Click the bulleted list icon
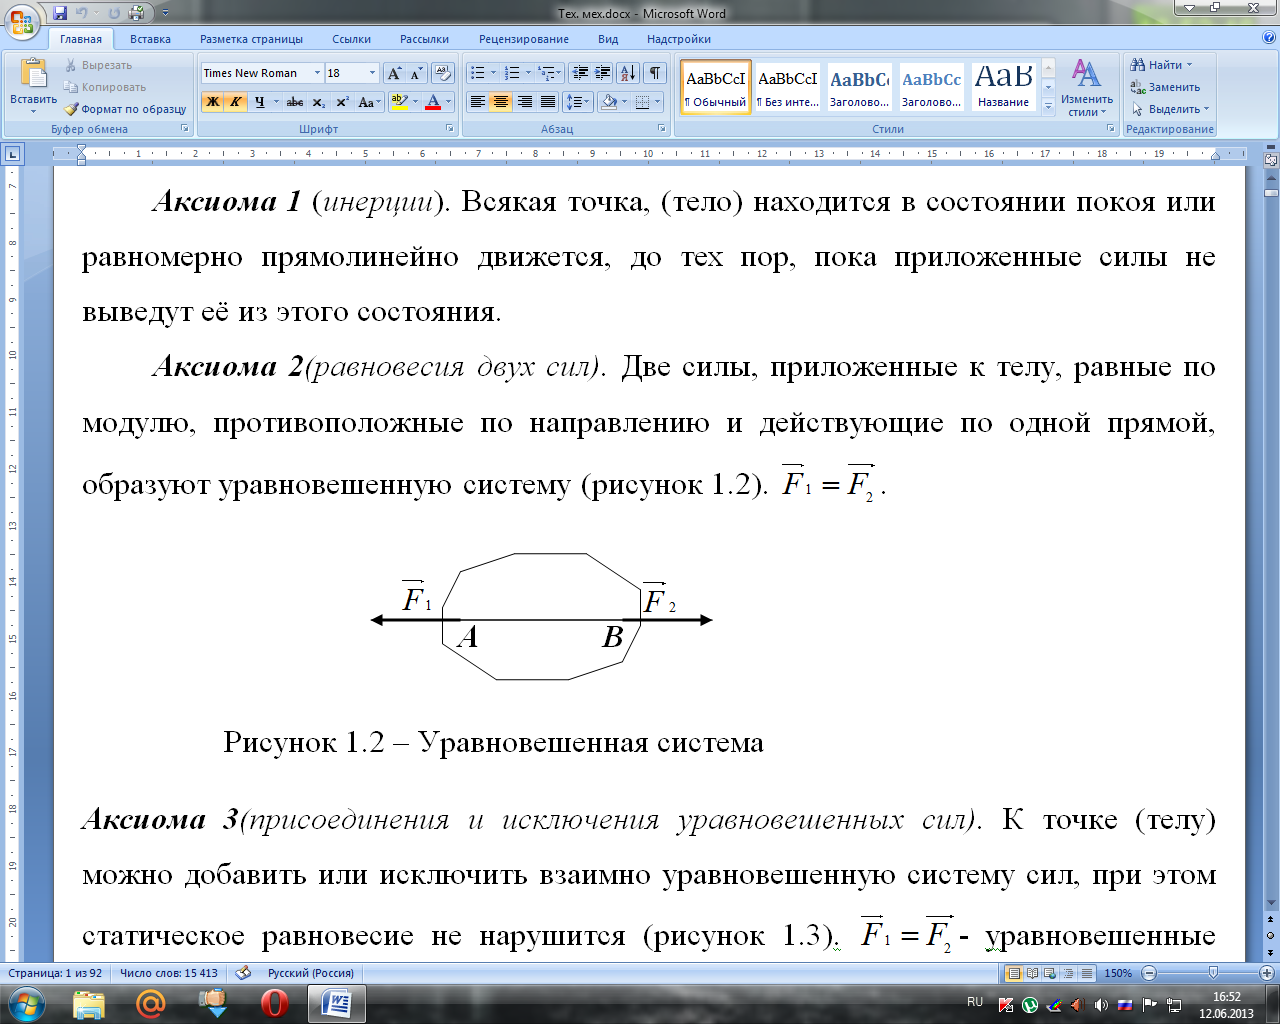Image resolution: width=1280 pixels, height=1024 pixels. coord(478,73)
